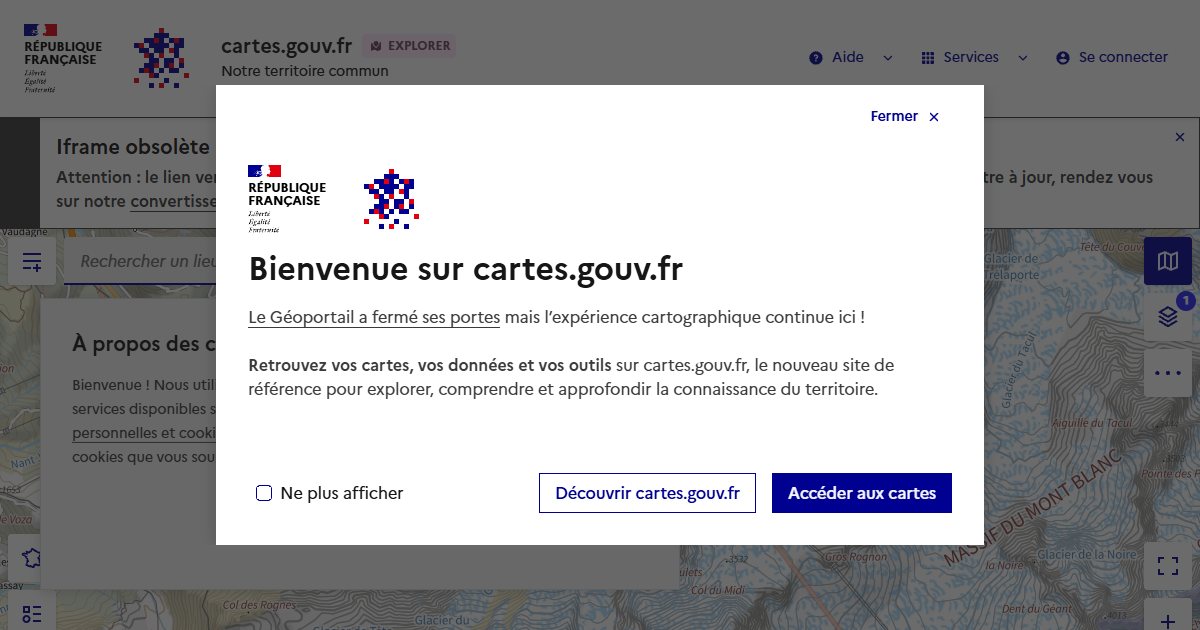The width and height of the screenshot is (1200, 630).
Task: Click the Services grid icon
Action: click(928, 58)
